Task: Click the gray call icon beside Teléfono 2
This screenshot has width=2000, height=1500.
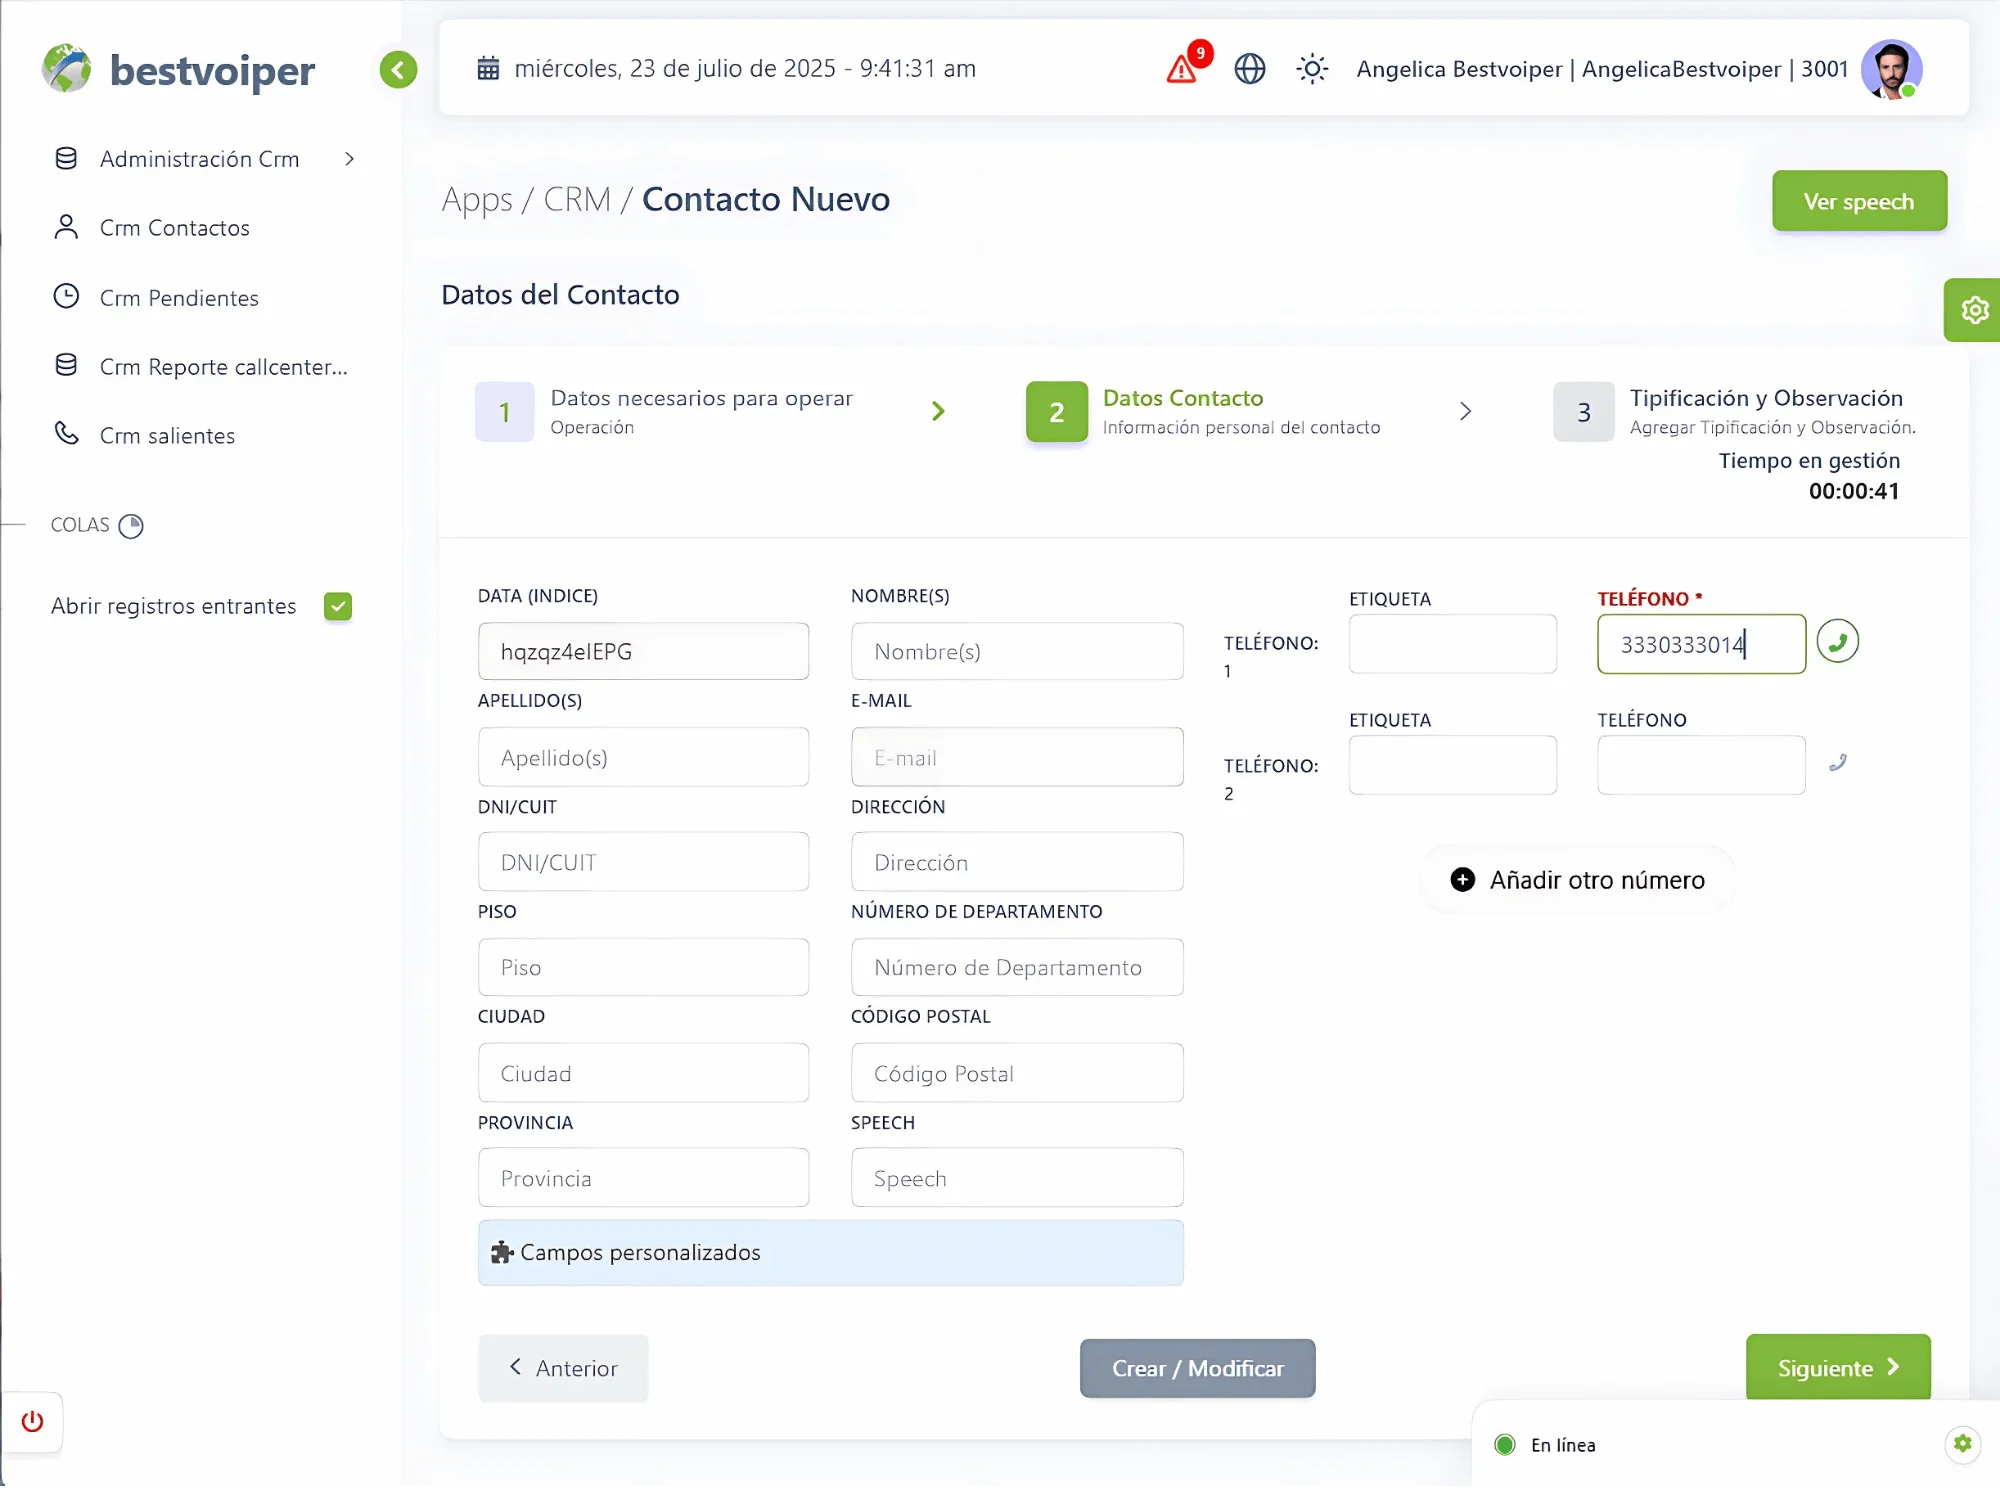Action: (1837, 764)
